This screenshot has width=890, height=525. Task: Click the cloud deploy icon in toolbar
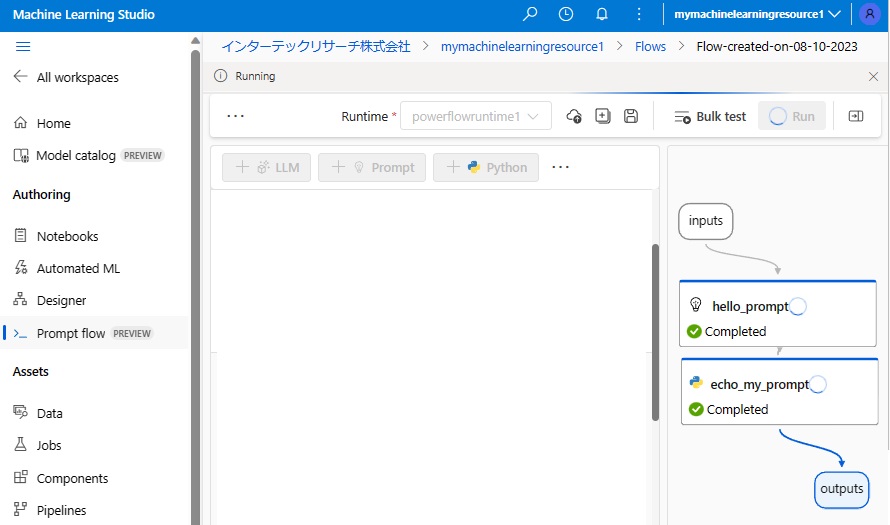pyautogui.click(x=574, y=116)
